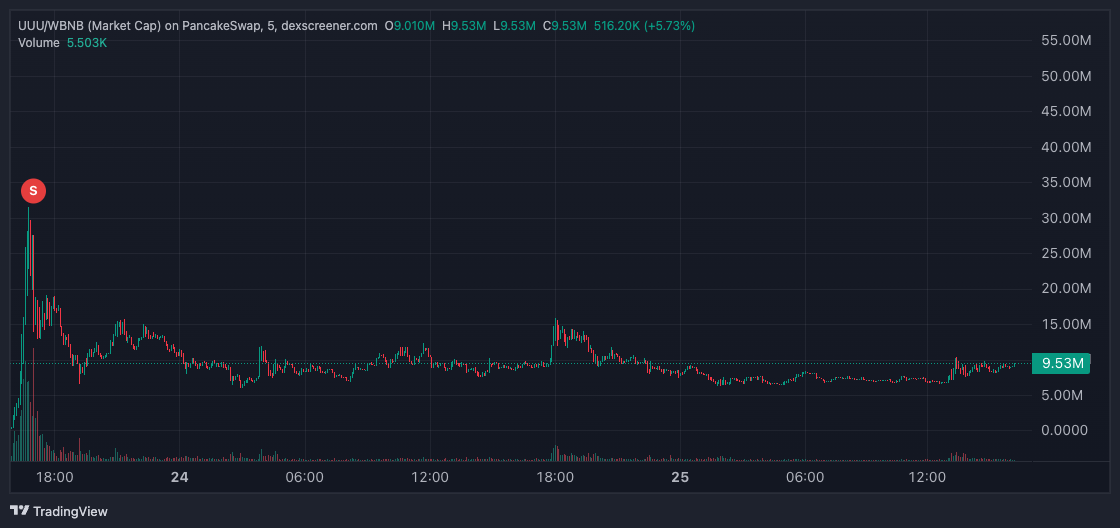Click the 20.00M price axis label

pos(1066,288)
